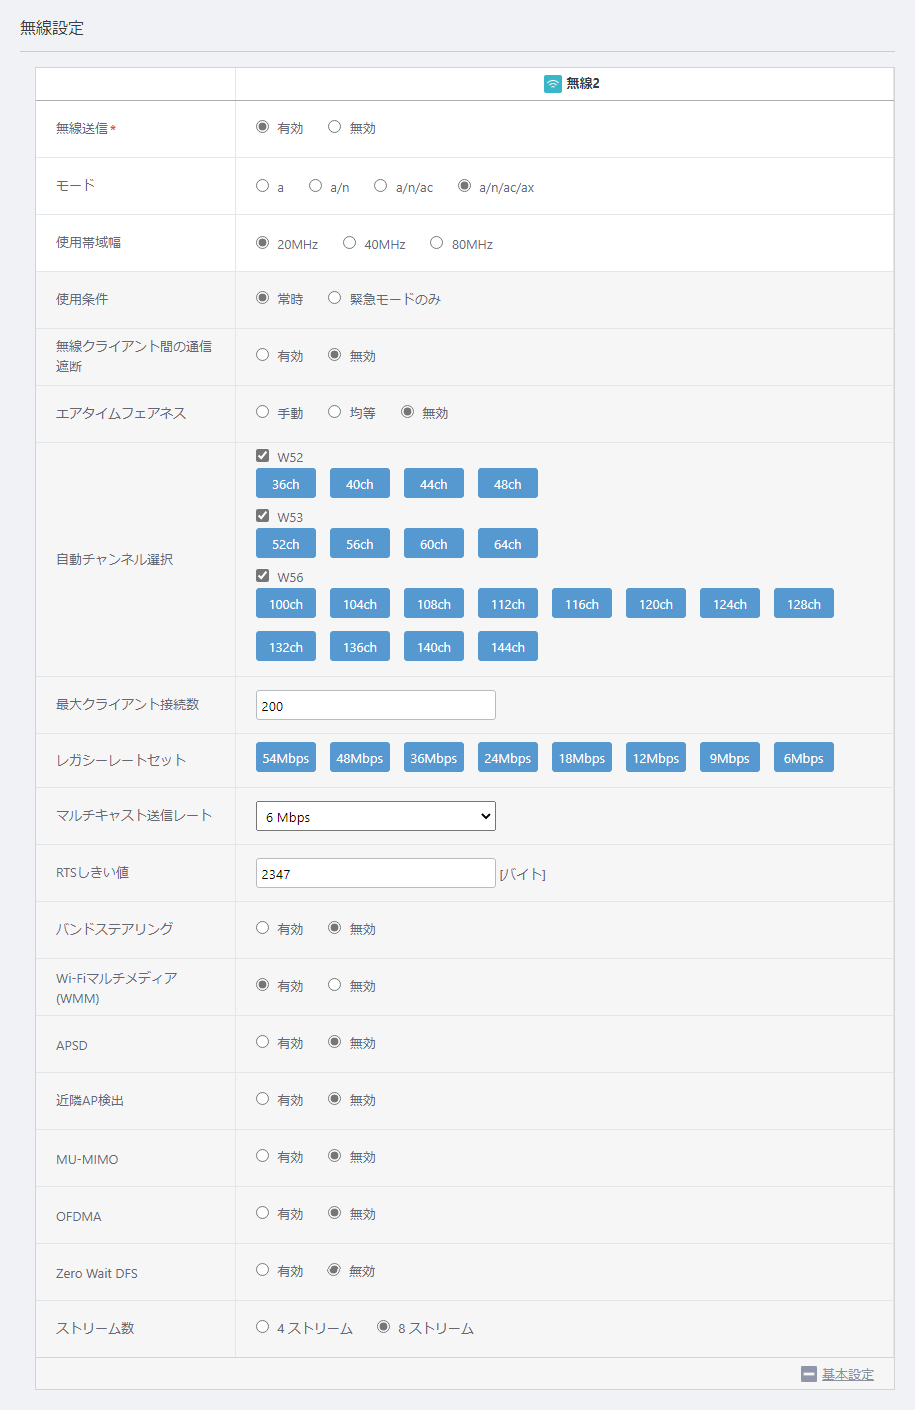Select the 40MHz bandwidth option

tap(350, 243)
